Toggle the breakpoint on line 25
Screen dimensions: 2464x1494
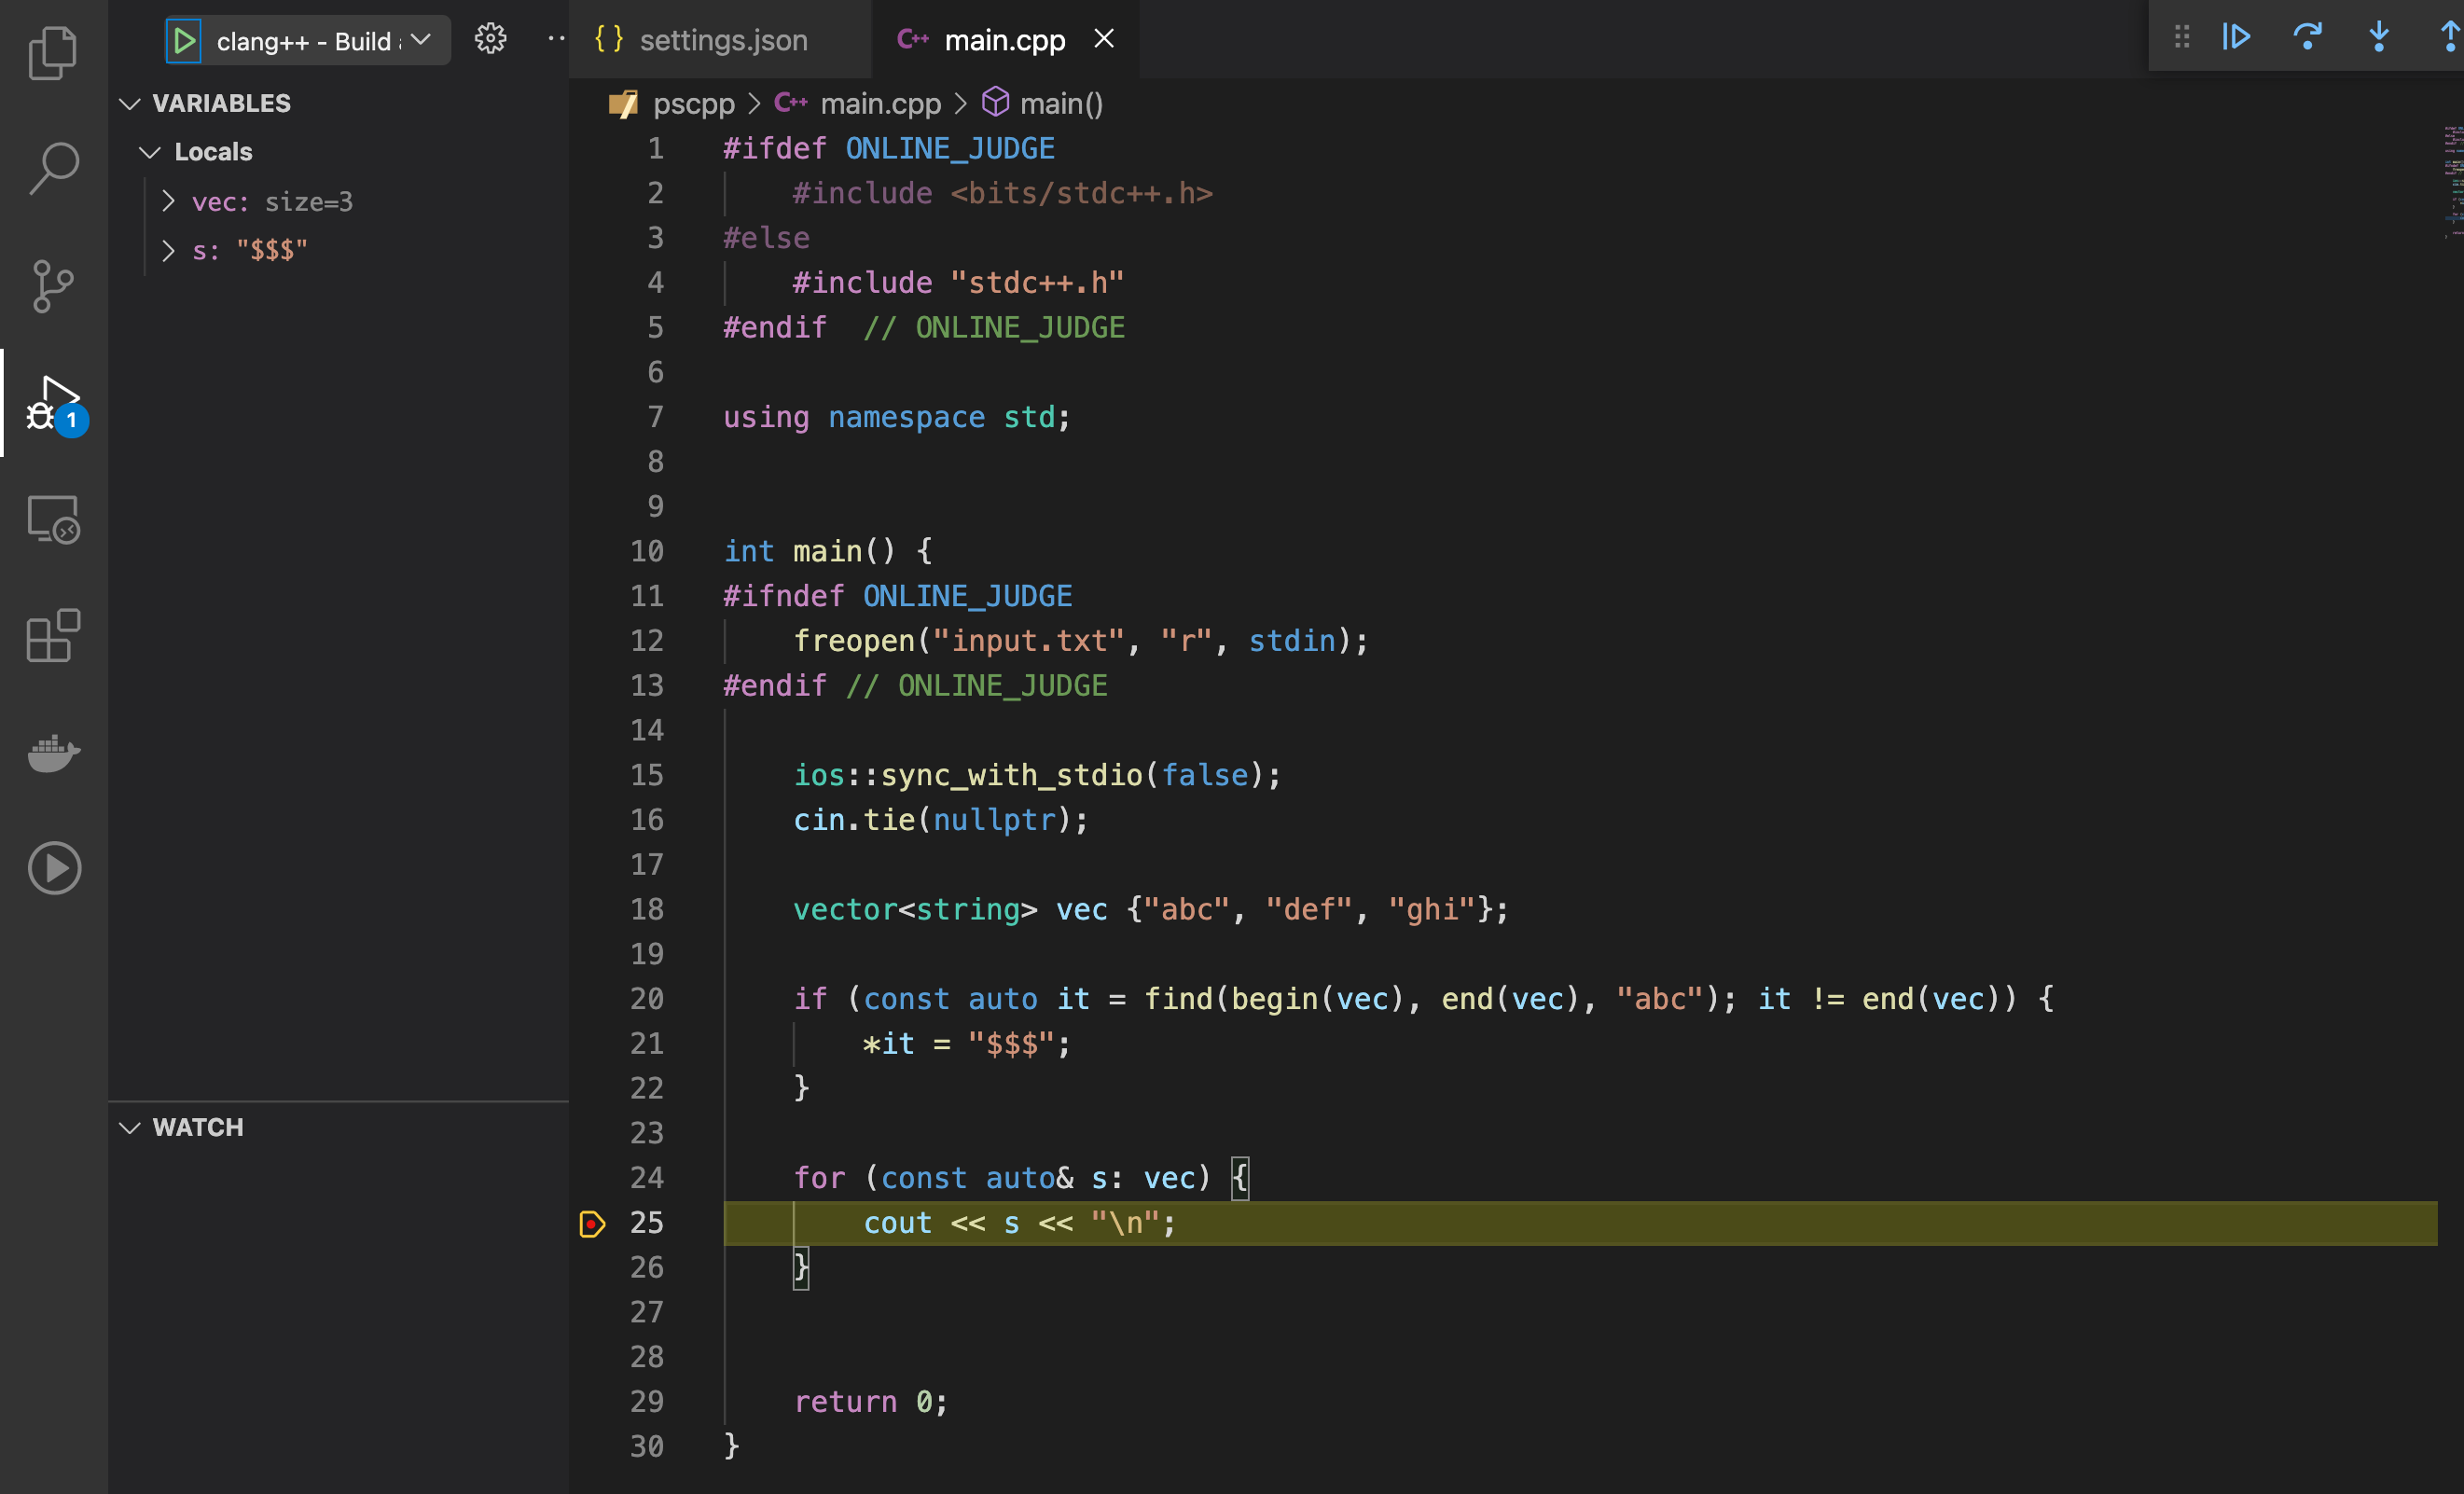[592, 1223]
